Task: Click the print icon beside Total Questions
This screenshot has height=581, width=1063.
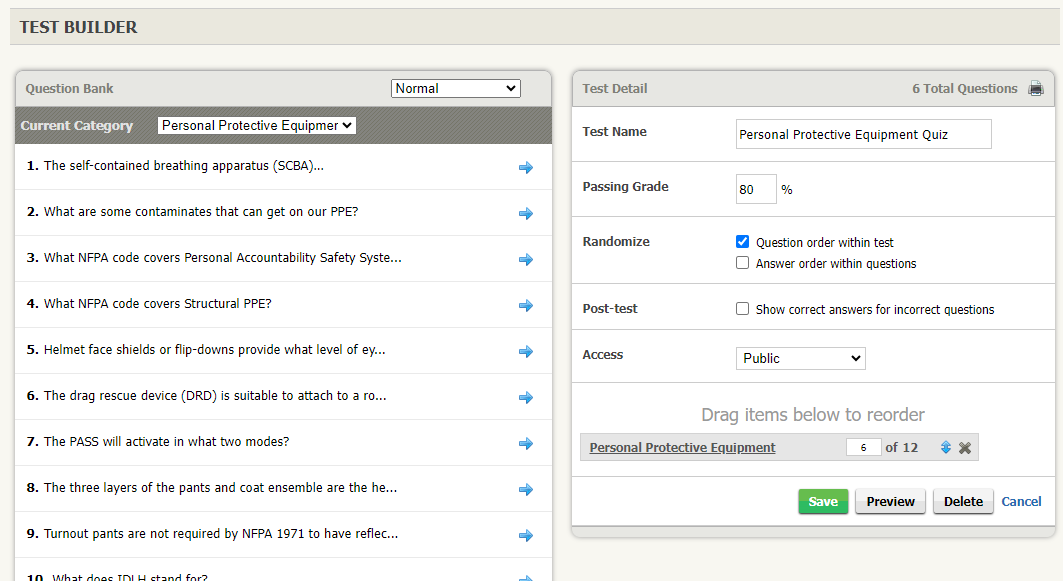Action: point(1035,88)
